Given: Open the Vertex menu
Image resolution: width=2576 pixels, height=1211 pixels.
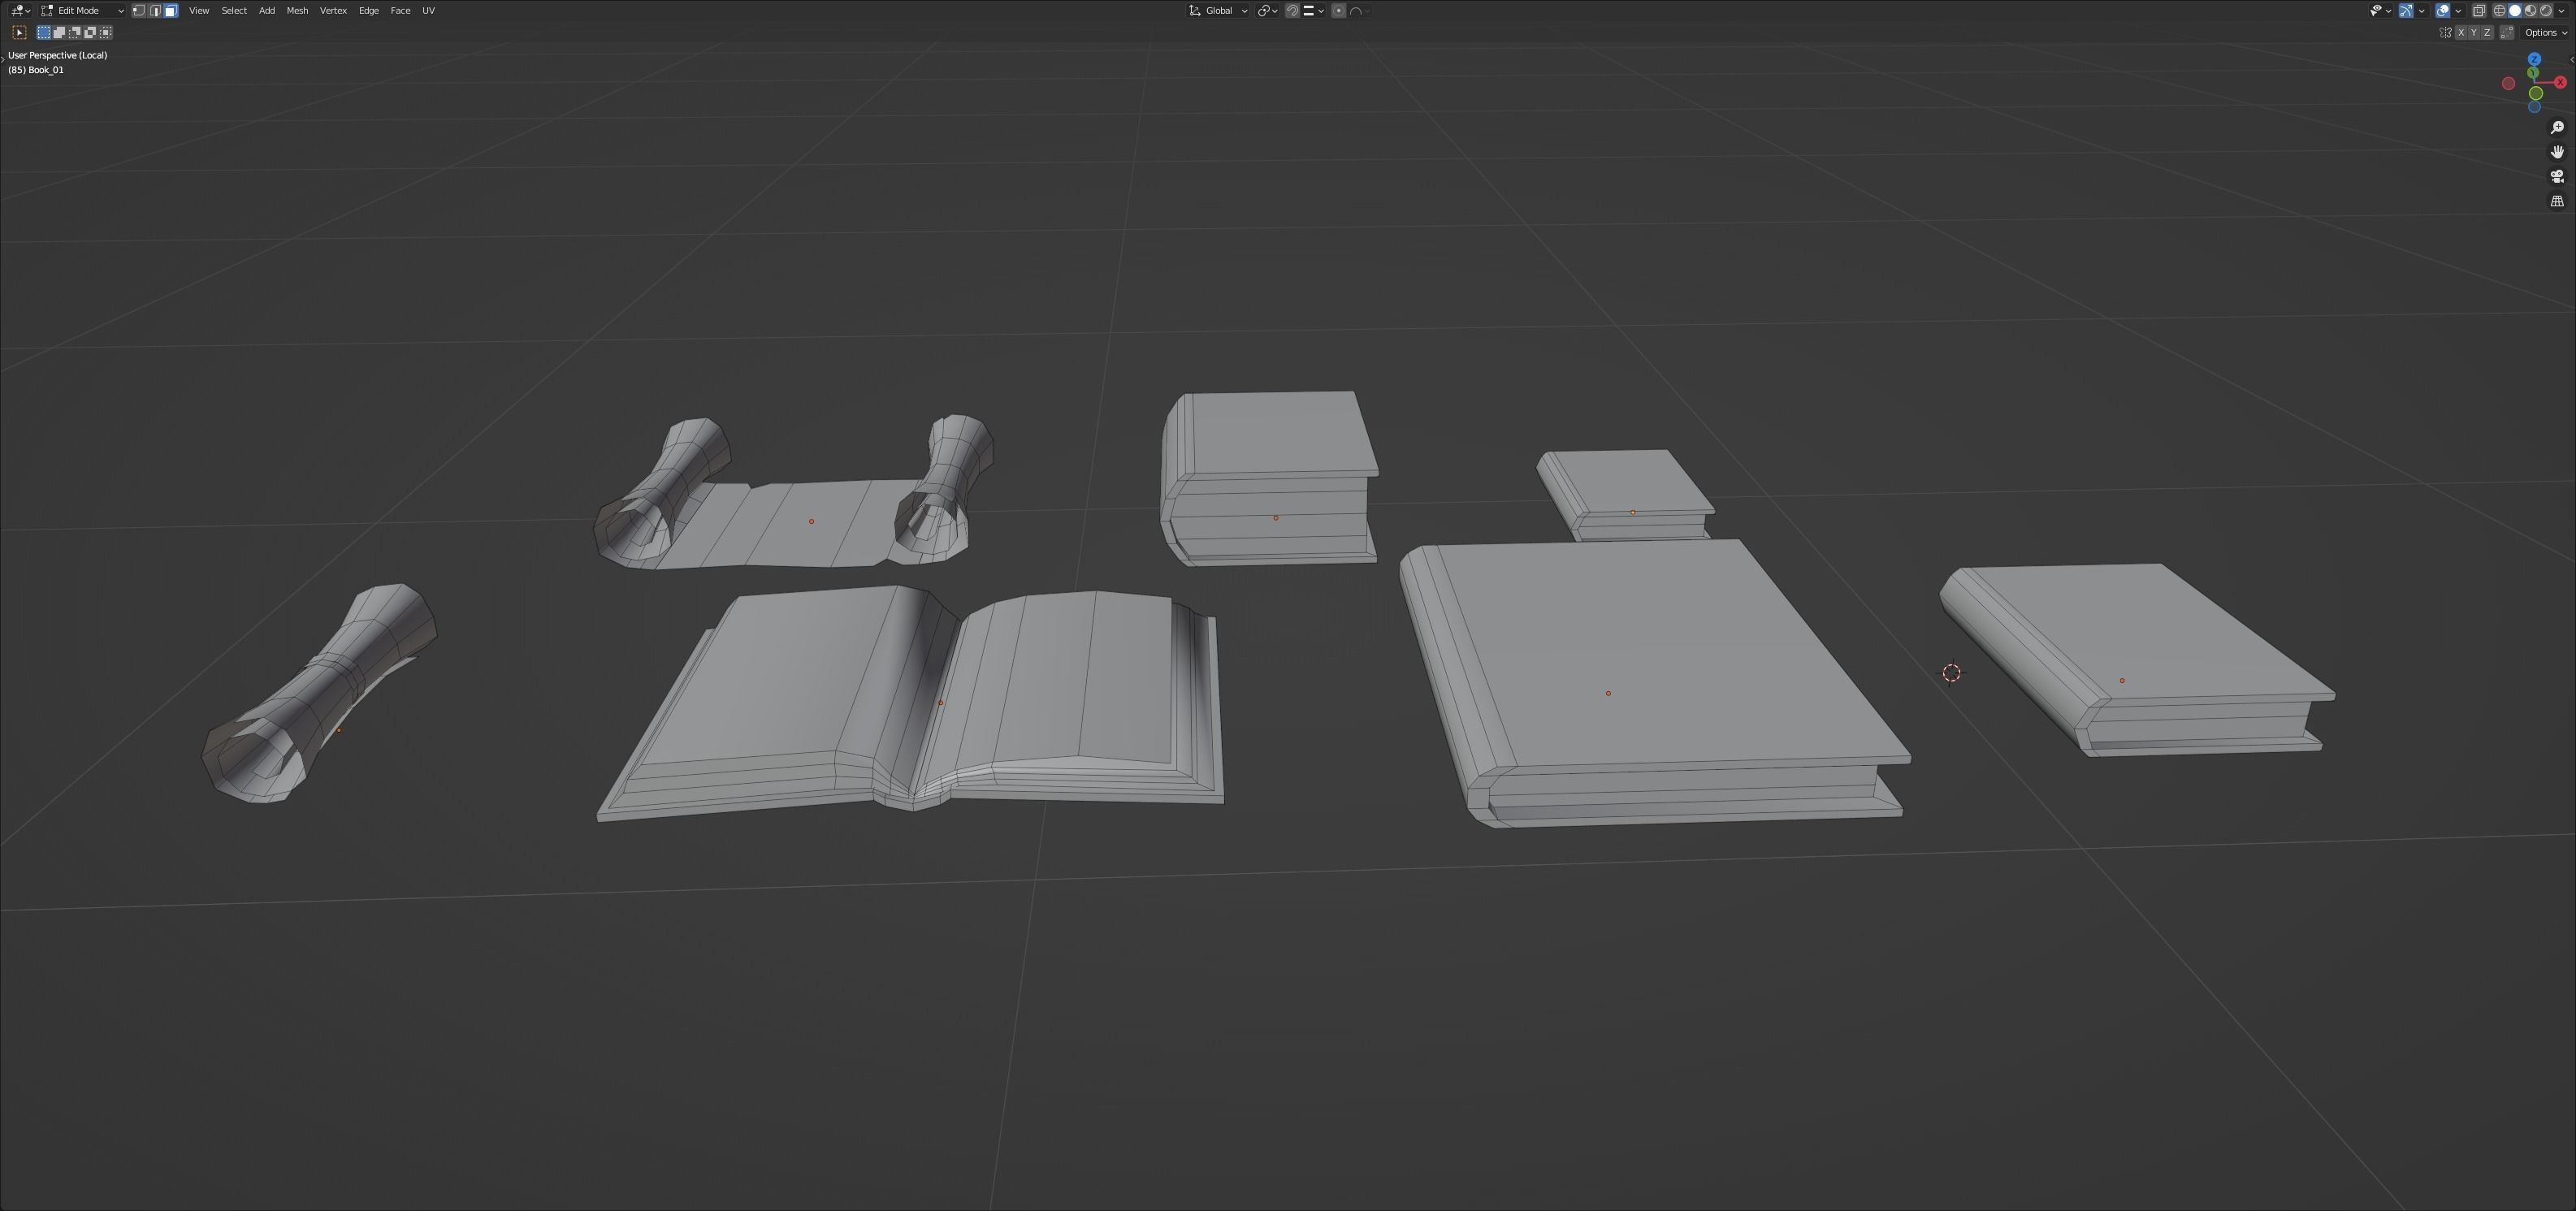Looking at the screenshot, I should pyautogui.click(x=333, y=10).
